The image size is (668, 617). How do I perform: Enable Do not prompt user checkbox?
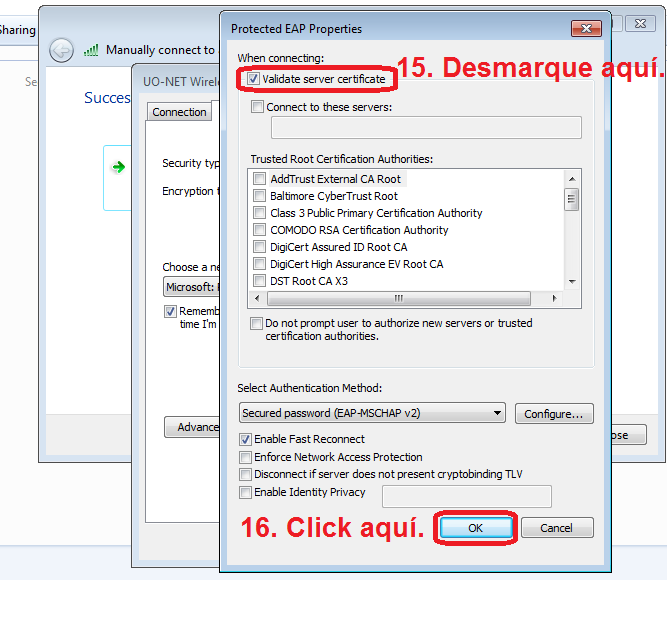pyautogui.click(x=257, y=324)
